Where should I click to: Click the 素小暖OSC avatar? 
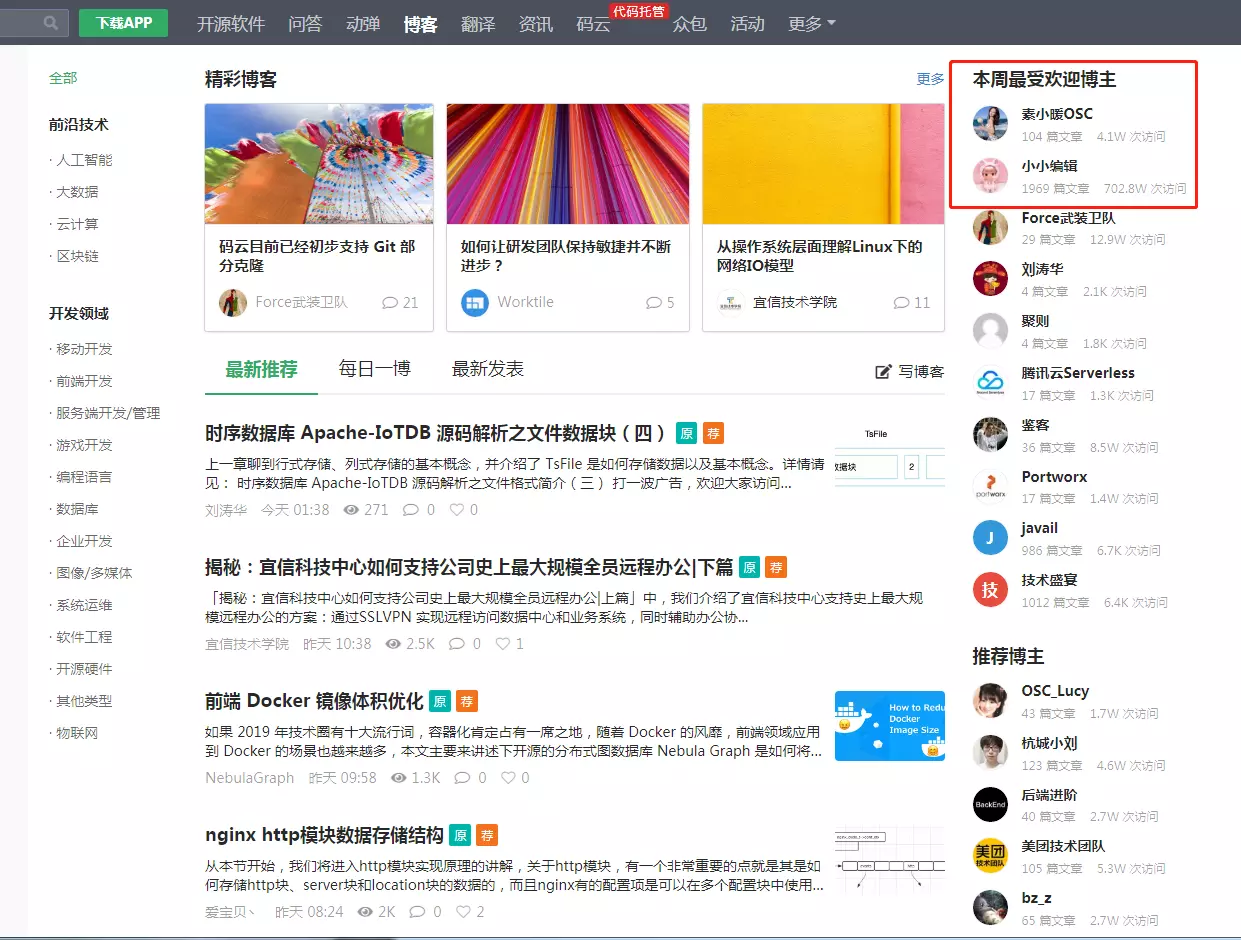click(x=990, y=124)
